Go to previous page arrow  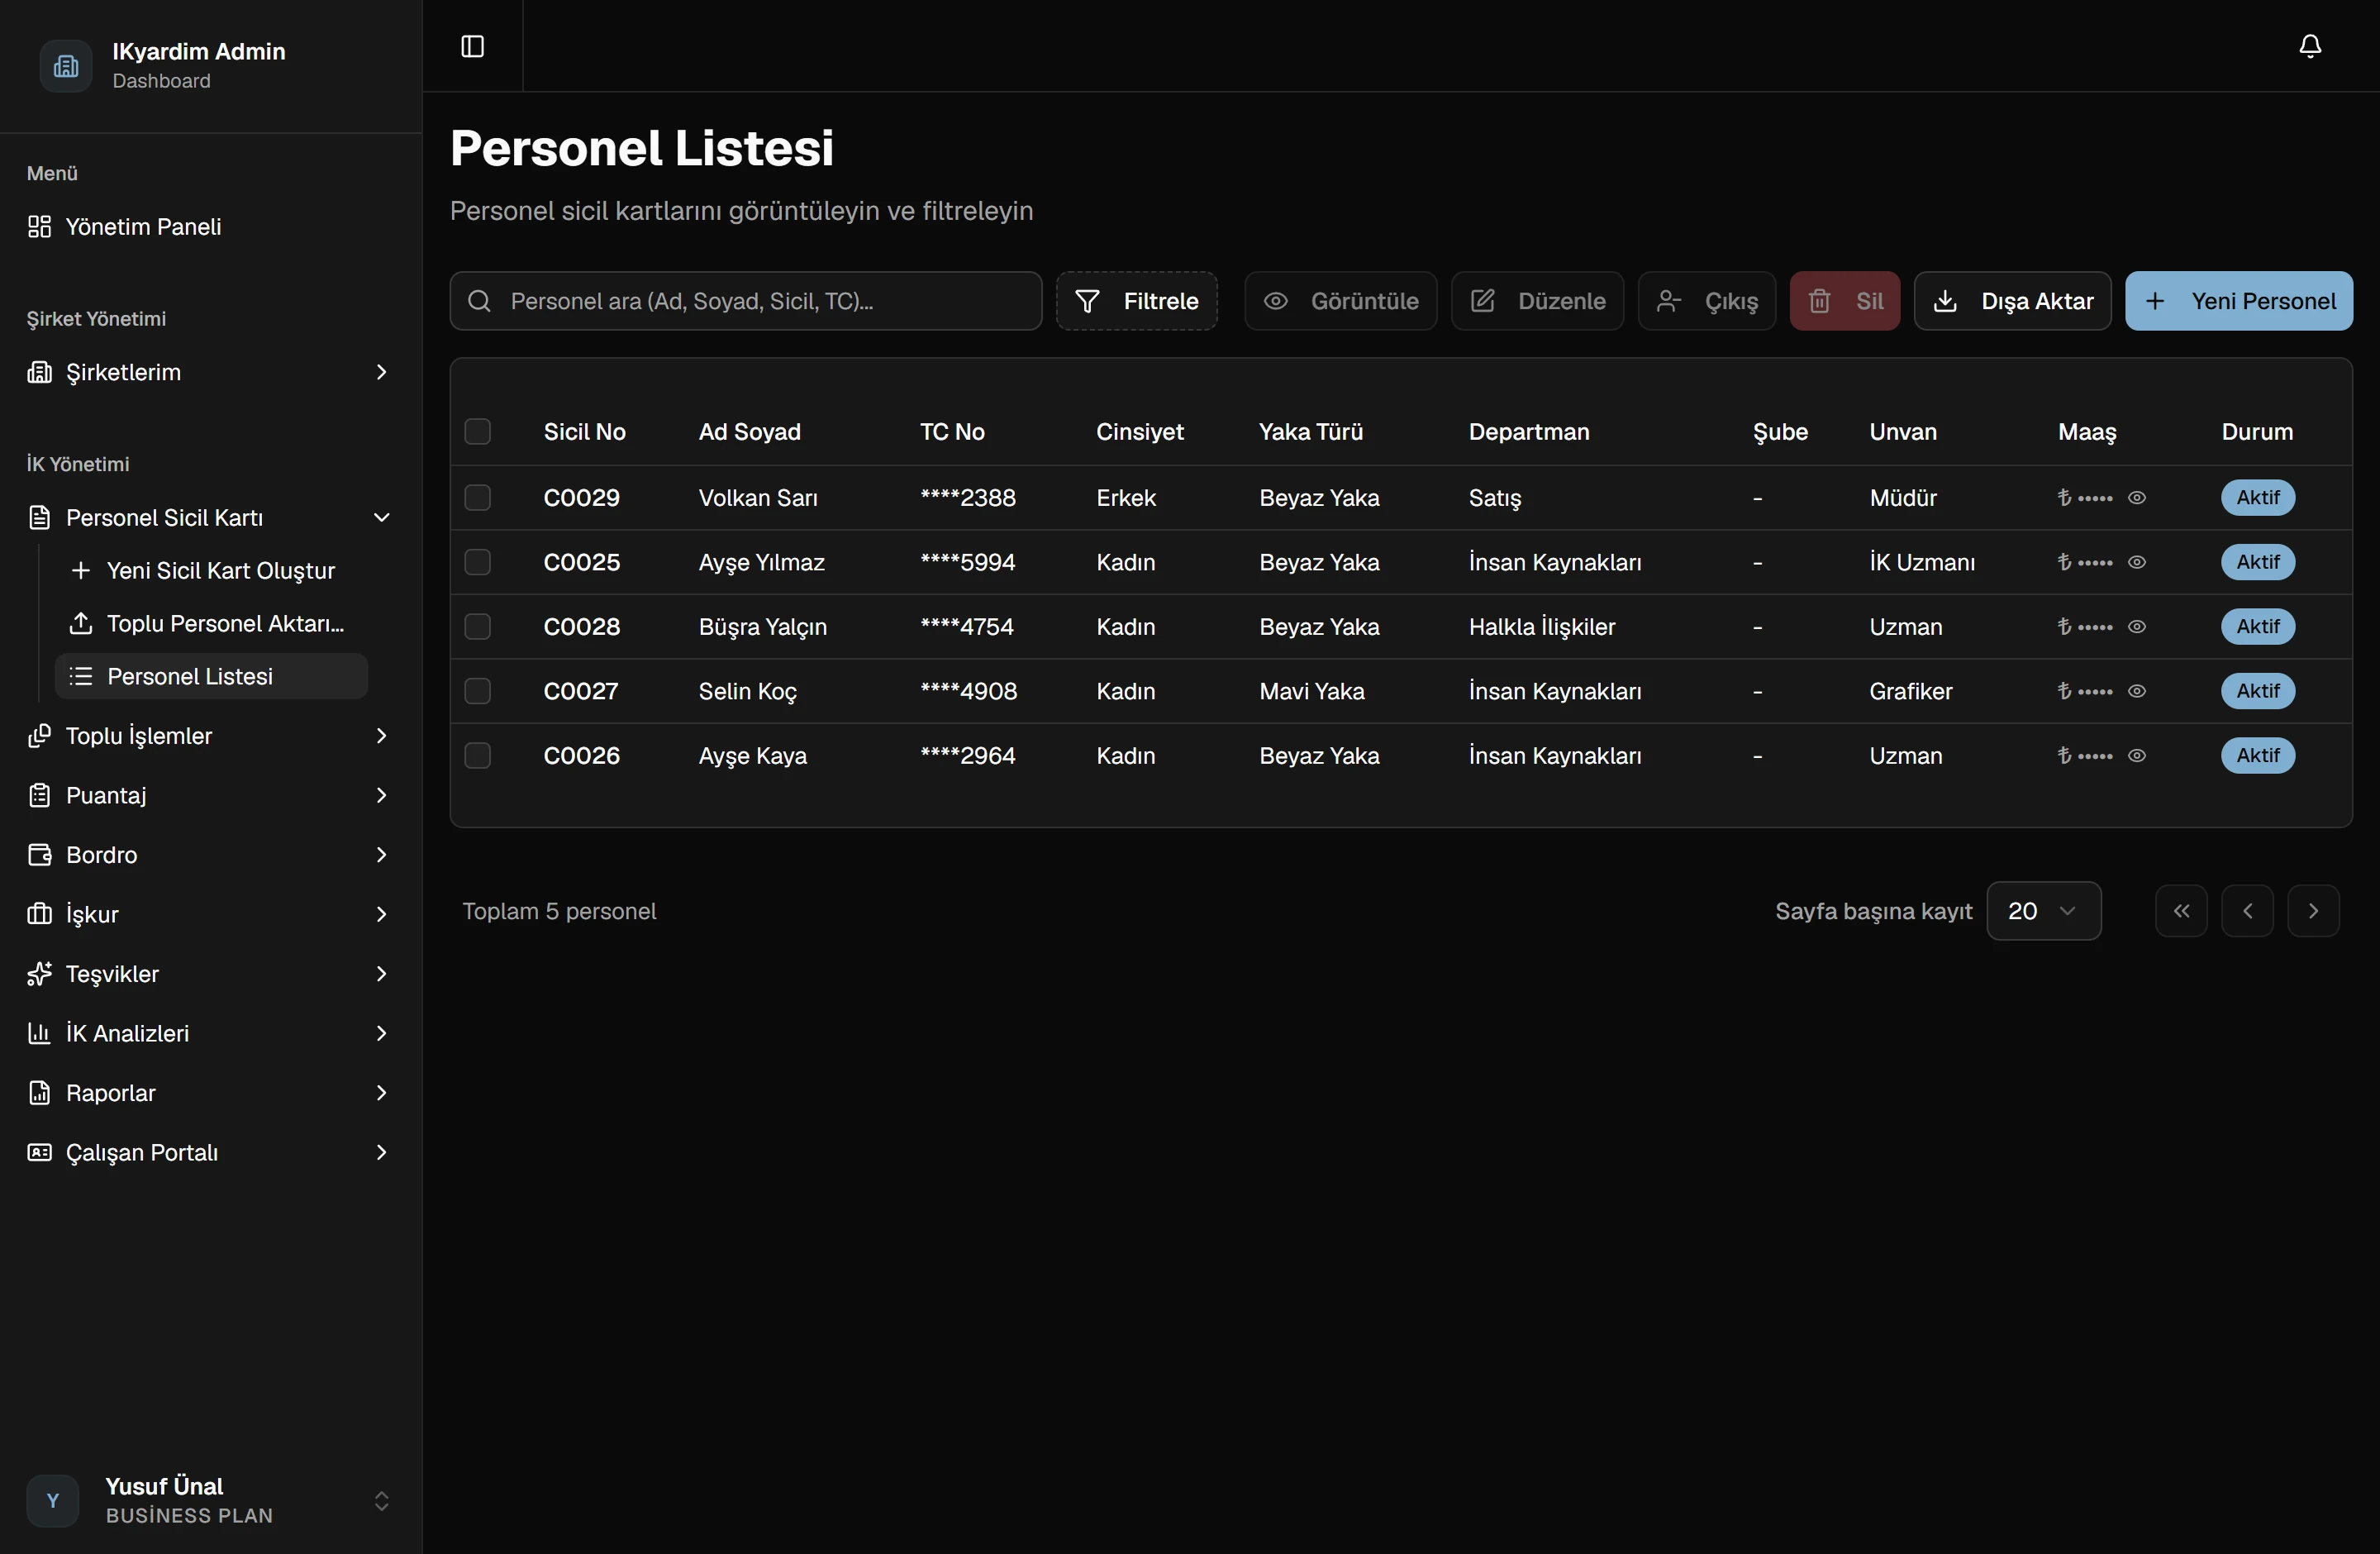point(2247,911)
